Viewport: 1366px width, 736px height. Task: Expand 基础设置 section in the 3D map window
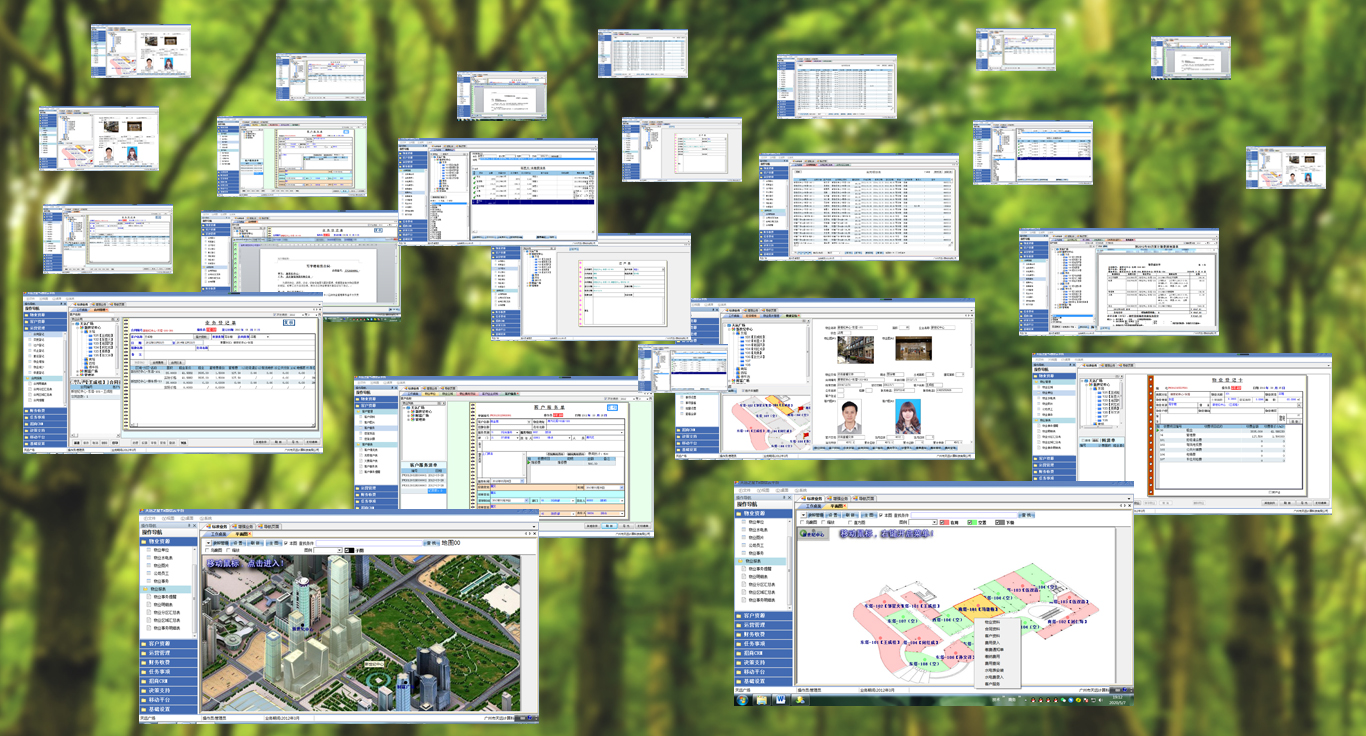(169, 710)
